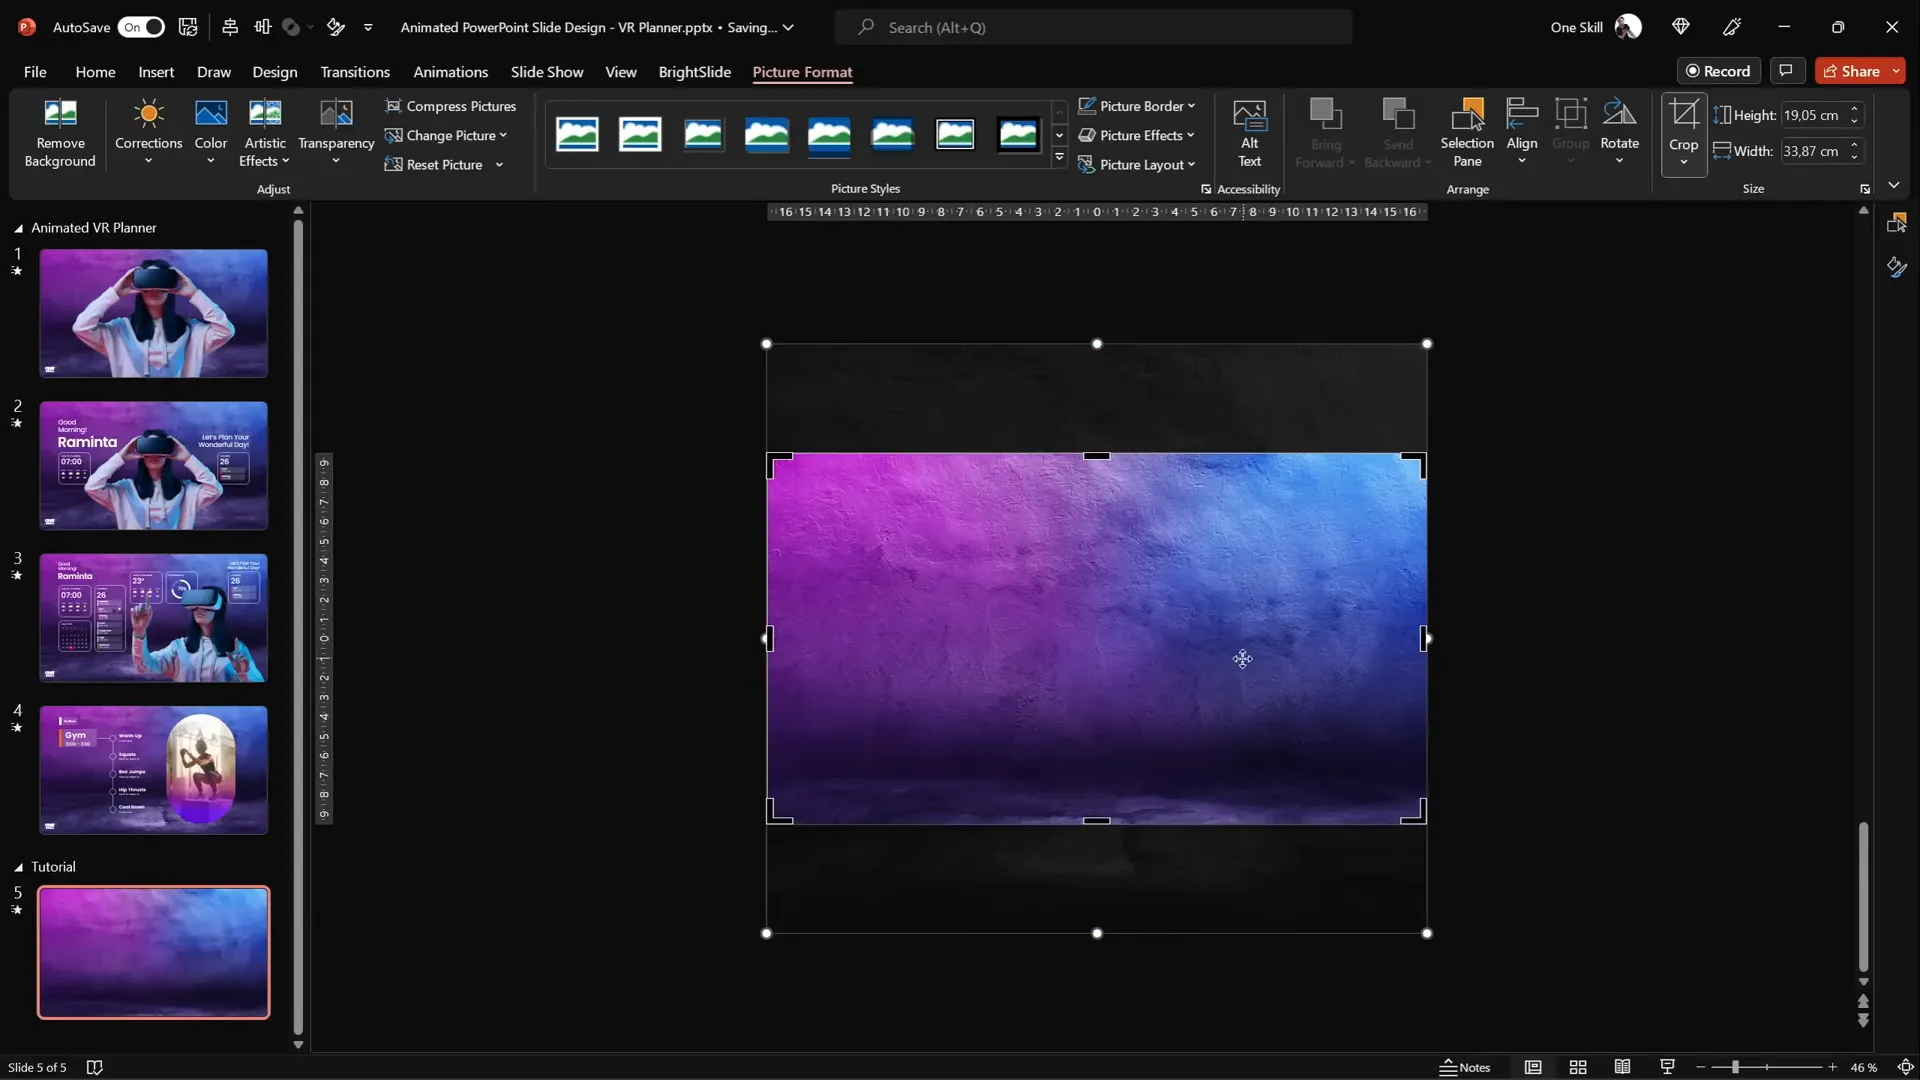Select the Remove Background tool

[x=60, y=132]
